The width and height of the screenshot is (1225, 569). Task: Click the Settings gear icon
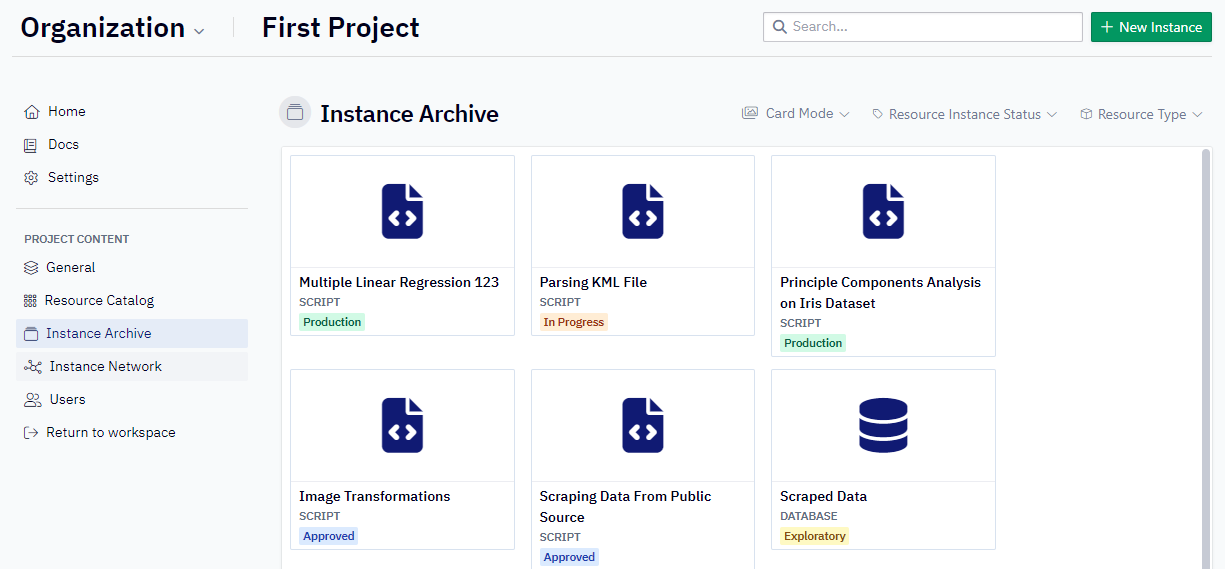pyautogui.click(x=32, y=178)
